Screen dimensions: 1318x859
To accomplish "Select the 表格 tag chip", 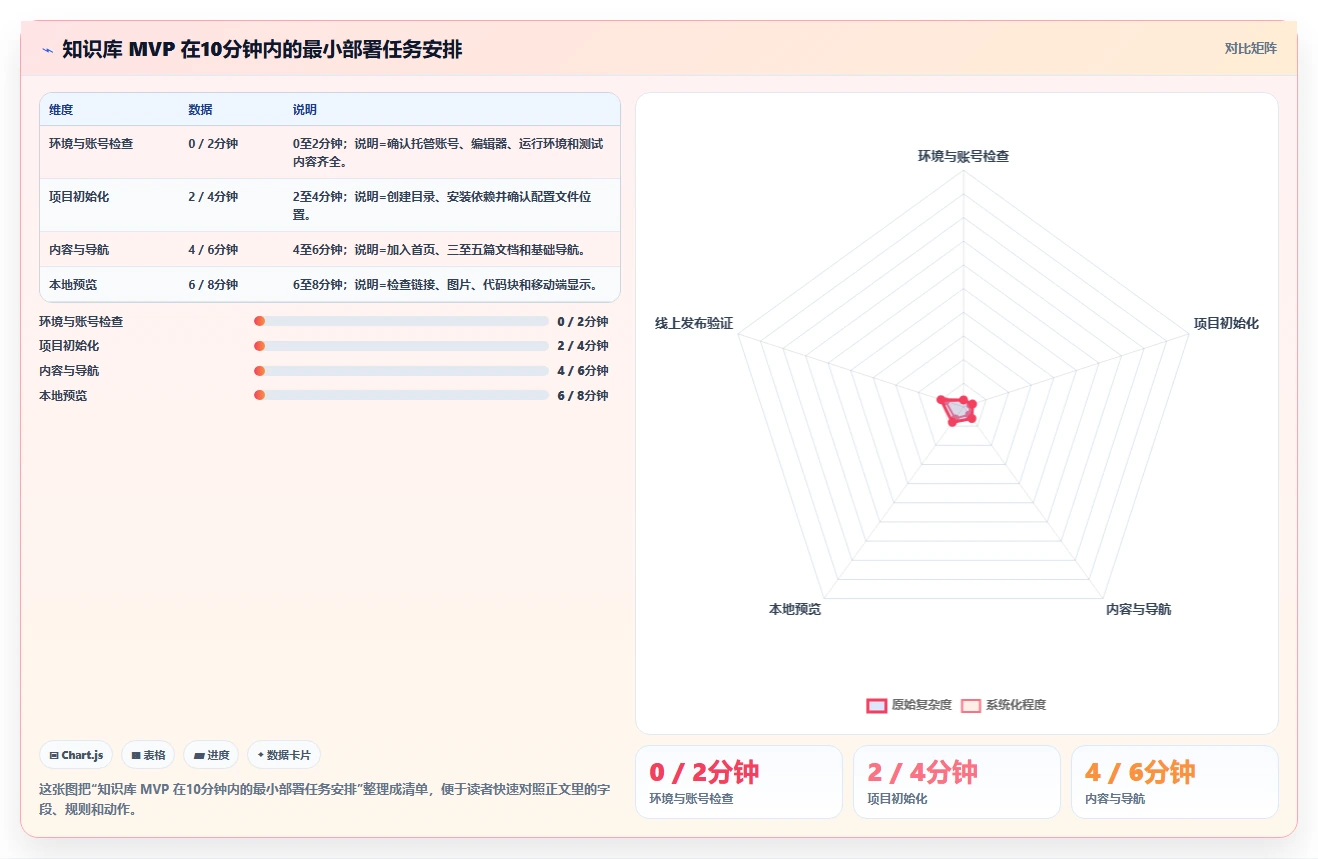I will (x=148, y=755).
